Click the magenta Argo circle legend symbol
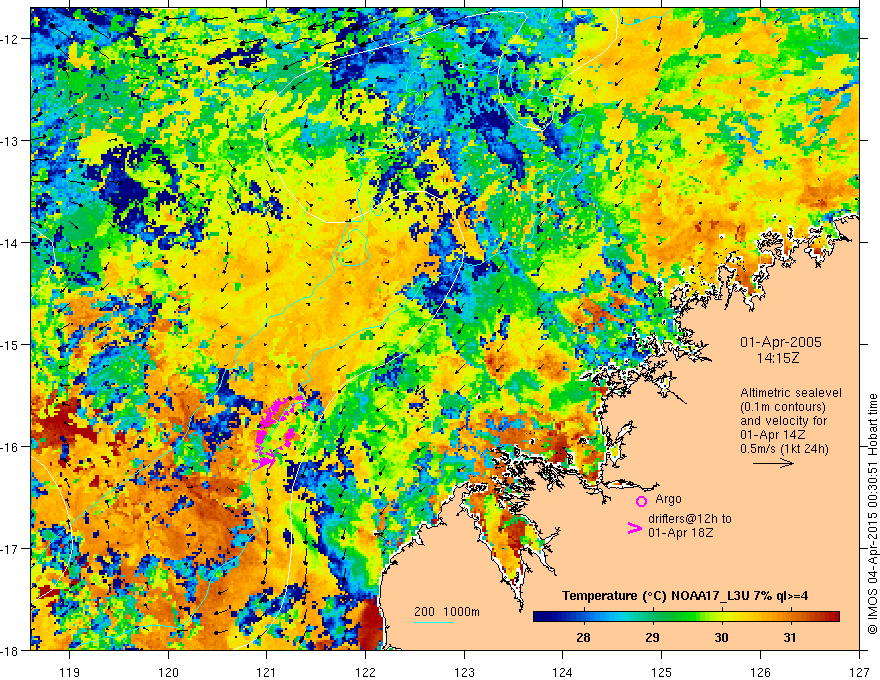This screenshot has height=680, width=880. point(641,501)
